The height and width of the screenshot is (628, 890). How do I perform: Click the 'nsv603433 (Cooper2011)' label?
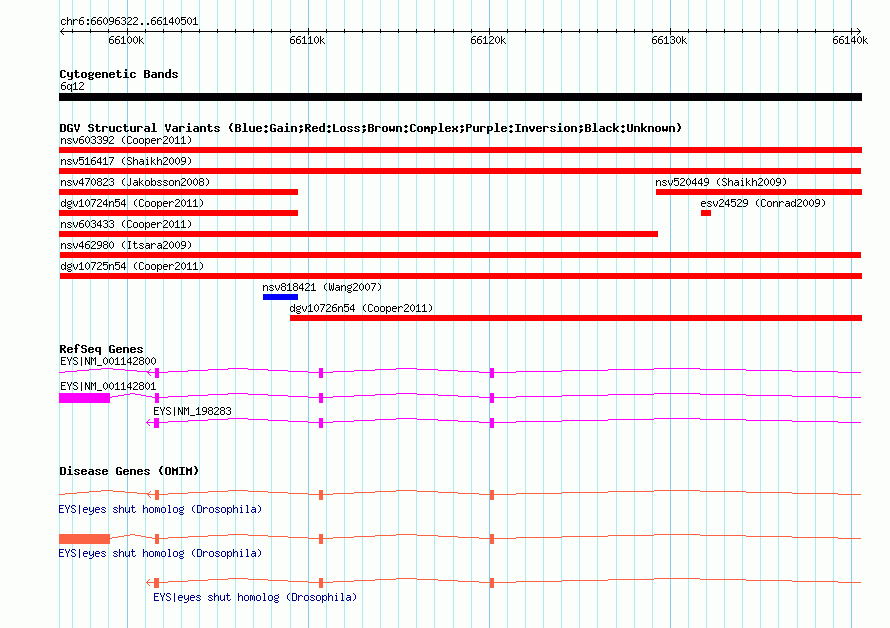click(126, 224)
